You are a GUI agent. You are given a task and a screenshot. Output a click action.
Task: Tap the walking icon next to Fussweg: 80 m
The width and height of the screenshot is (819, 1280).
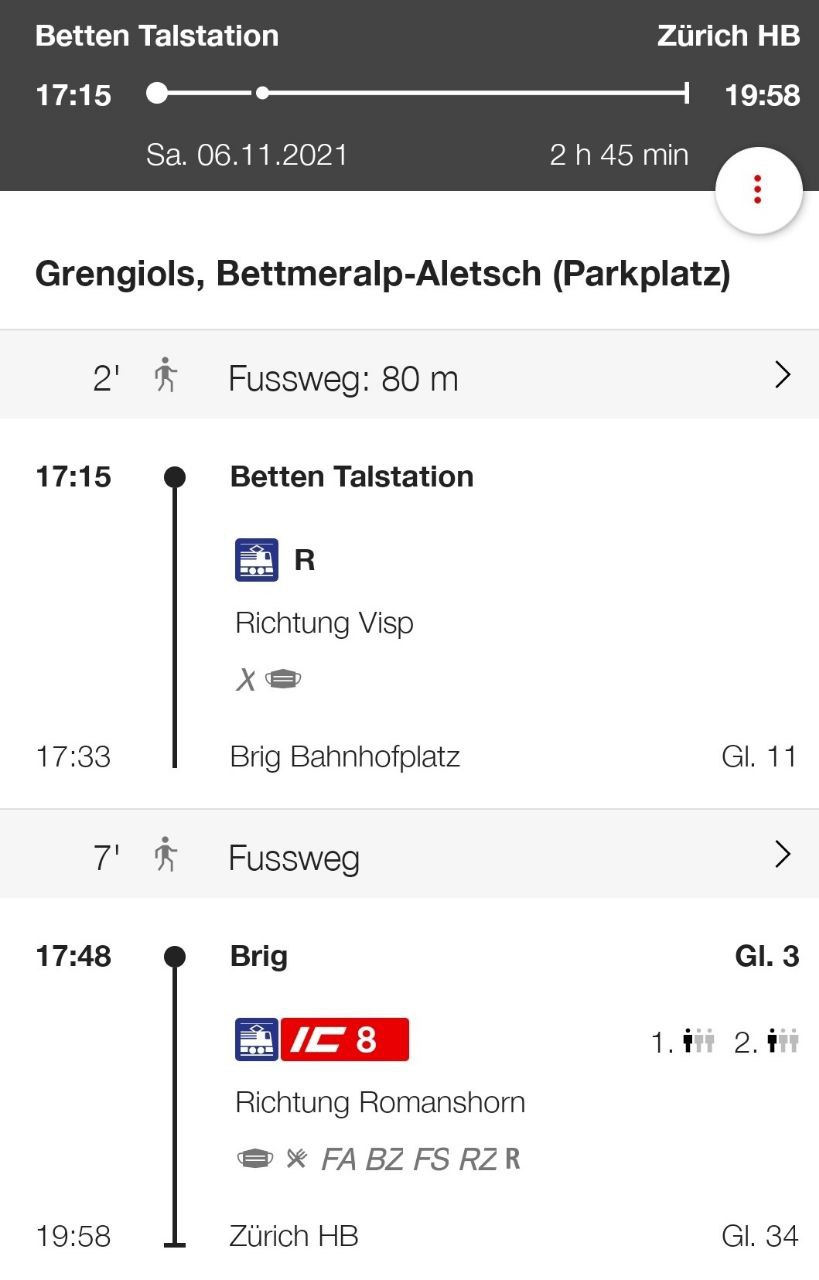tap(165, 378)
